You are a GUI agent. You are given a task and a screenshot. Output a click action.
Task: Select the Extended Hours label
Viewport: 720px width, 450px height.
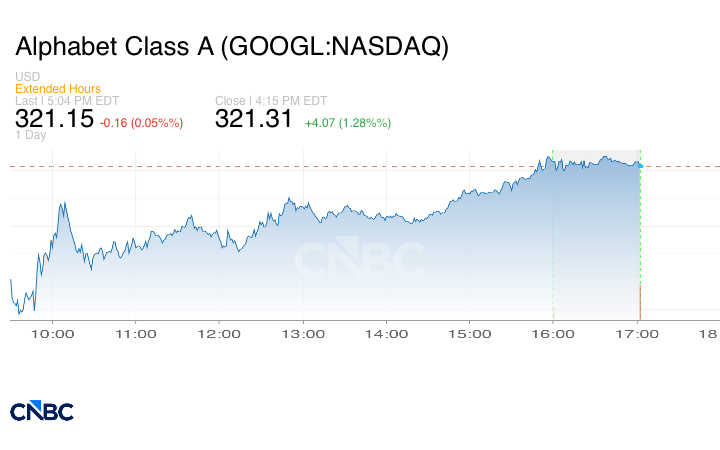click(58, 89)
